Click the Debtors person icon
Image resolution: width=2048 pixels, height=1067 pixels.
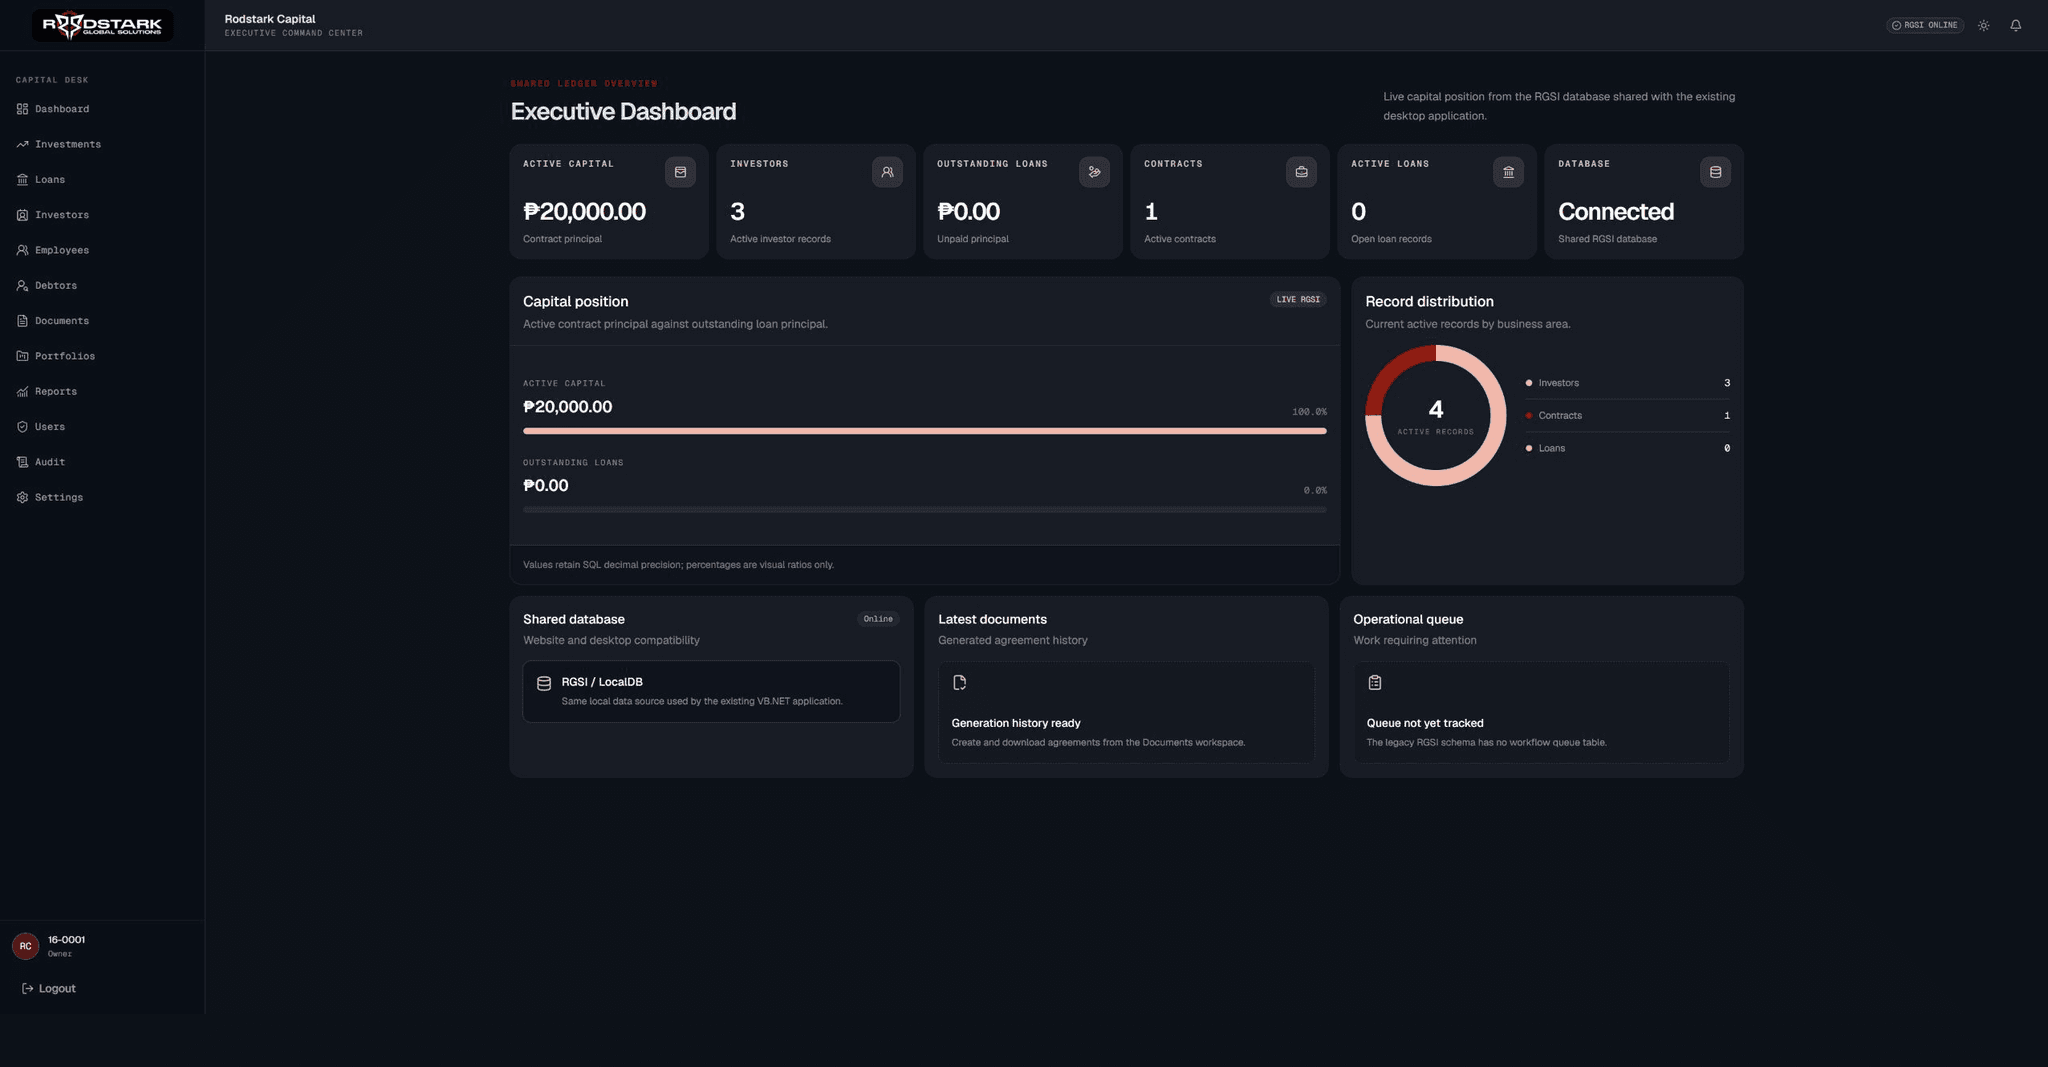(x=22, y=286)
